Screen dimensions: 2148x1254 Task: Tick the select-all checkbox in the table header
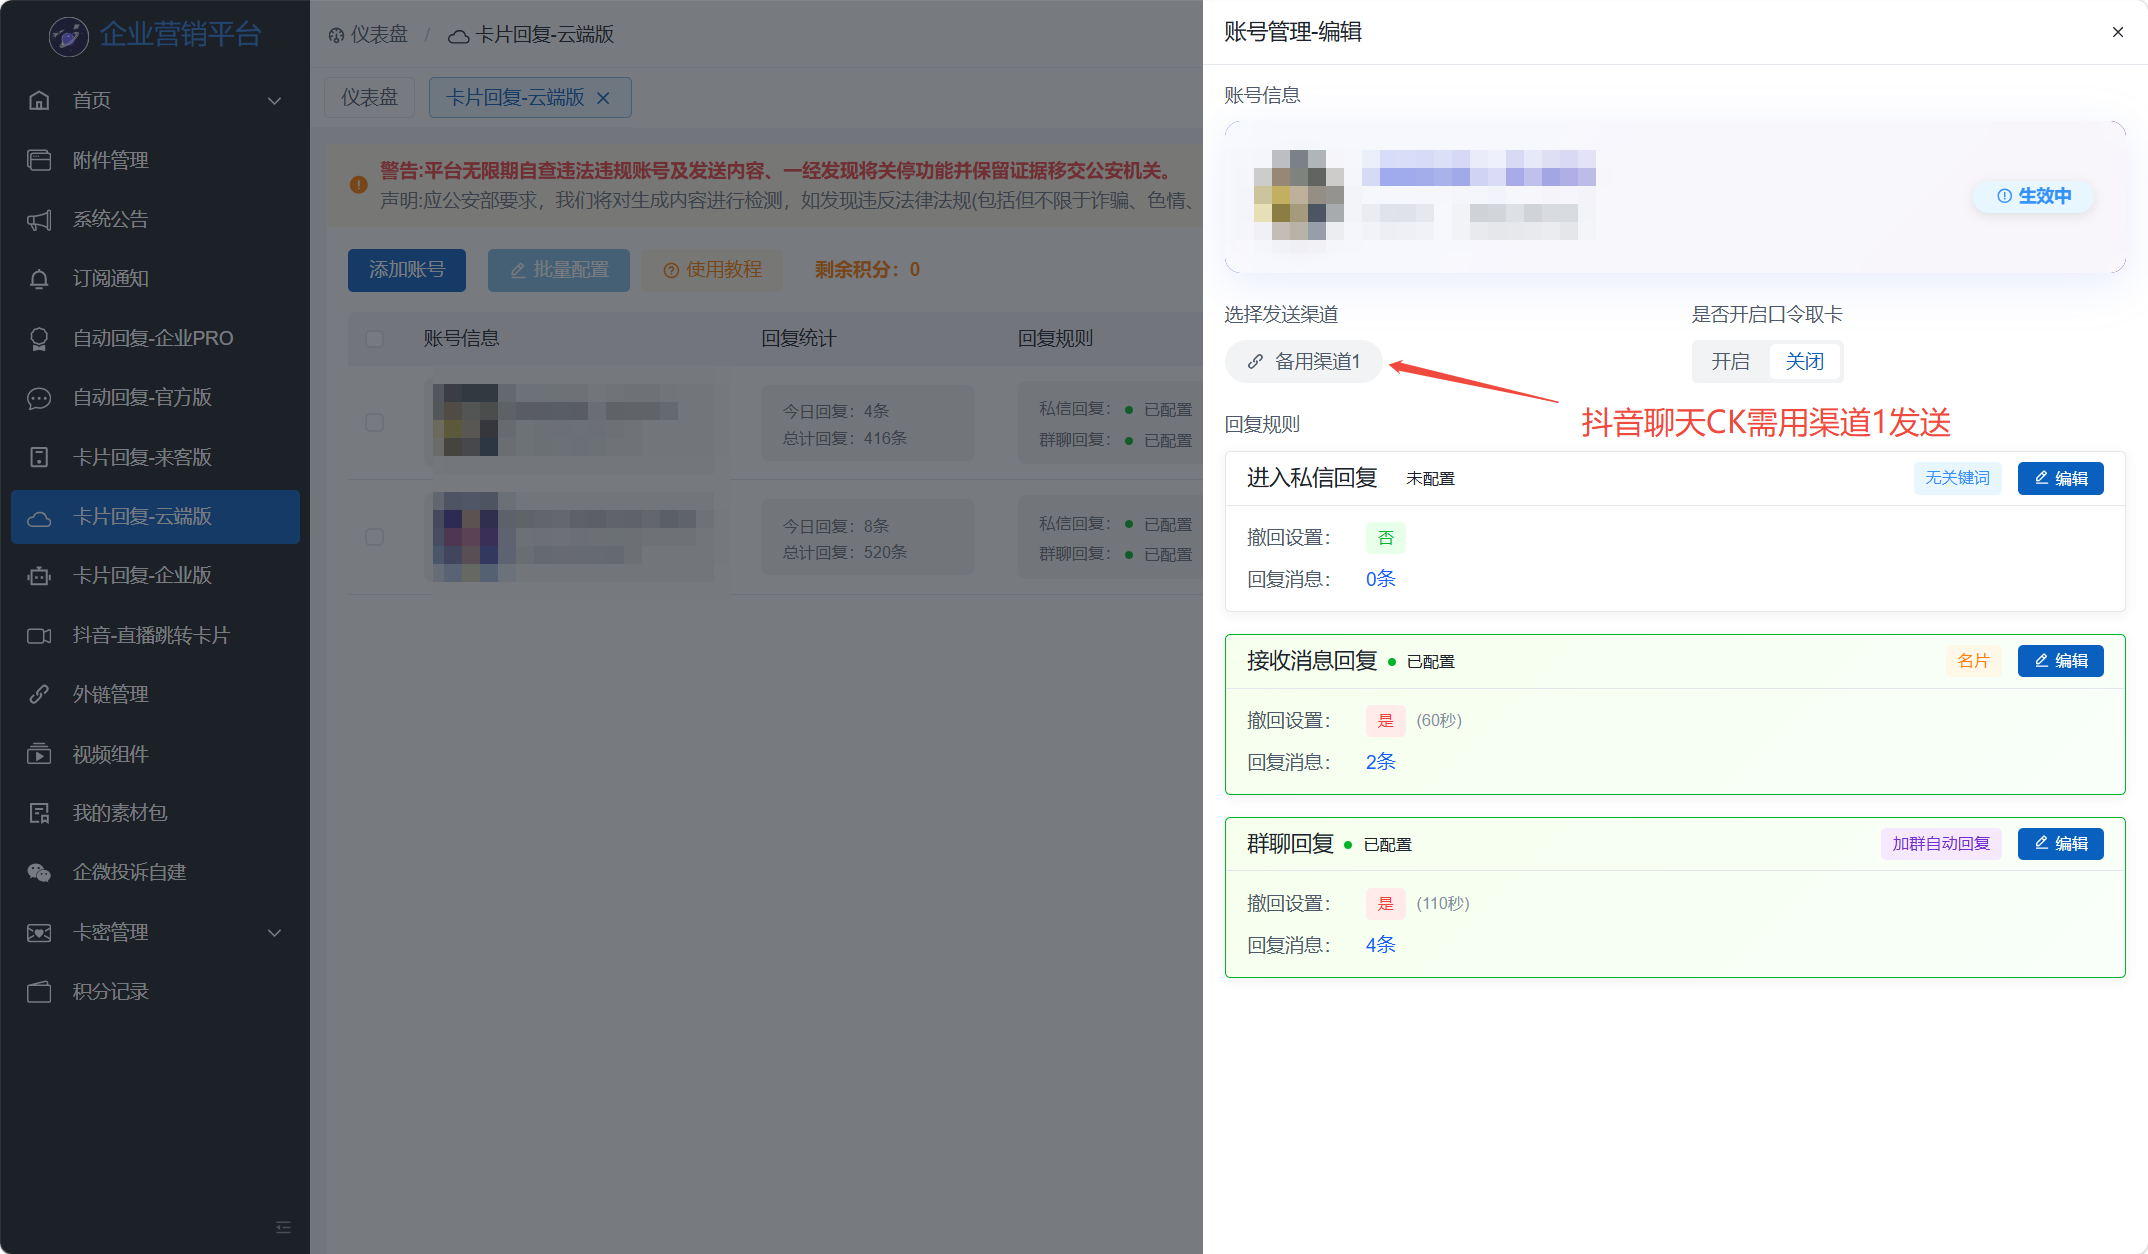(x=374, y=338)
